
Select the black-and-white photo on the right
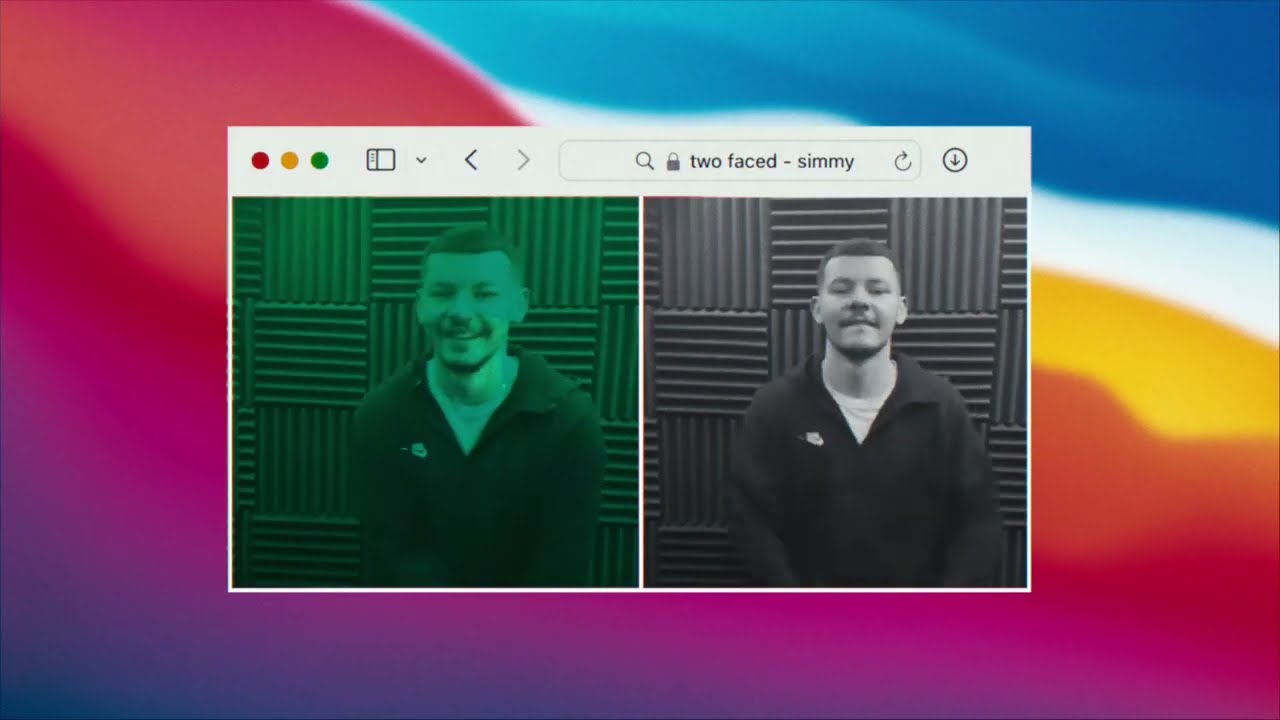click(x=835, y=392)
